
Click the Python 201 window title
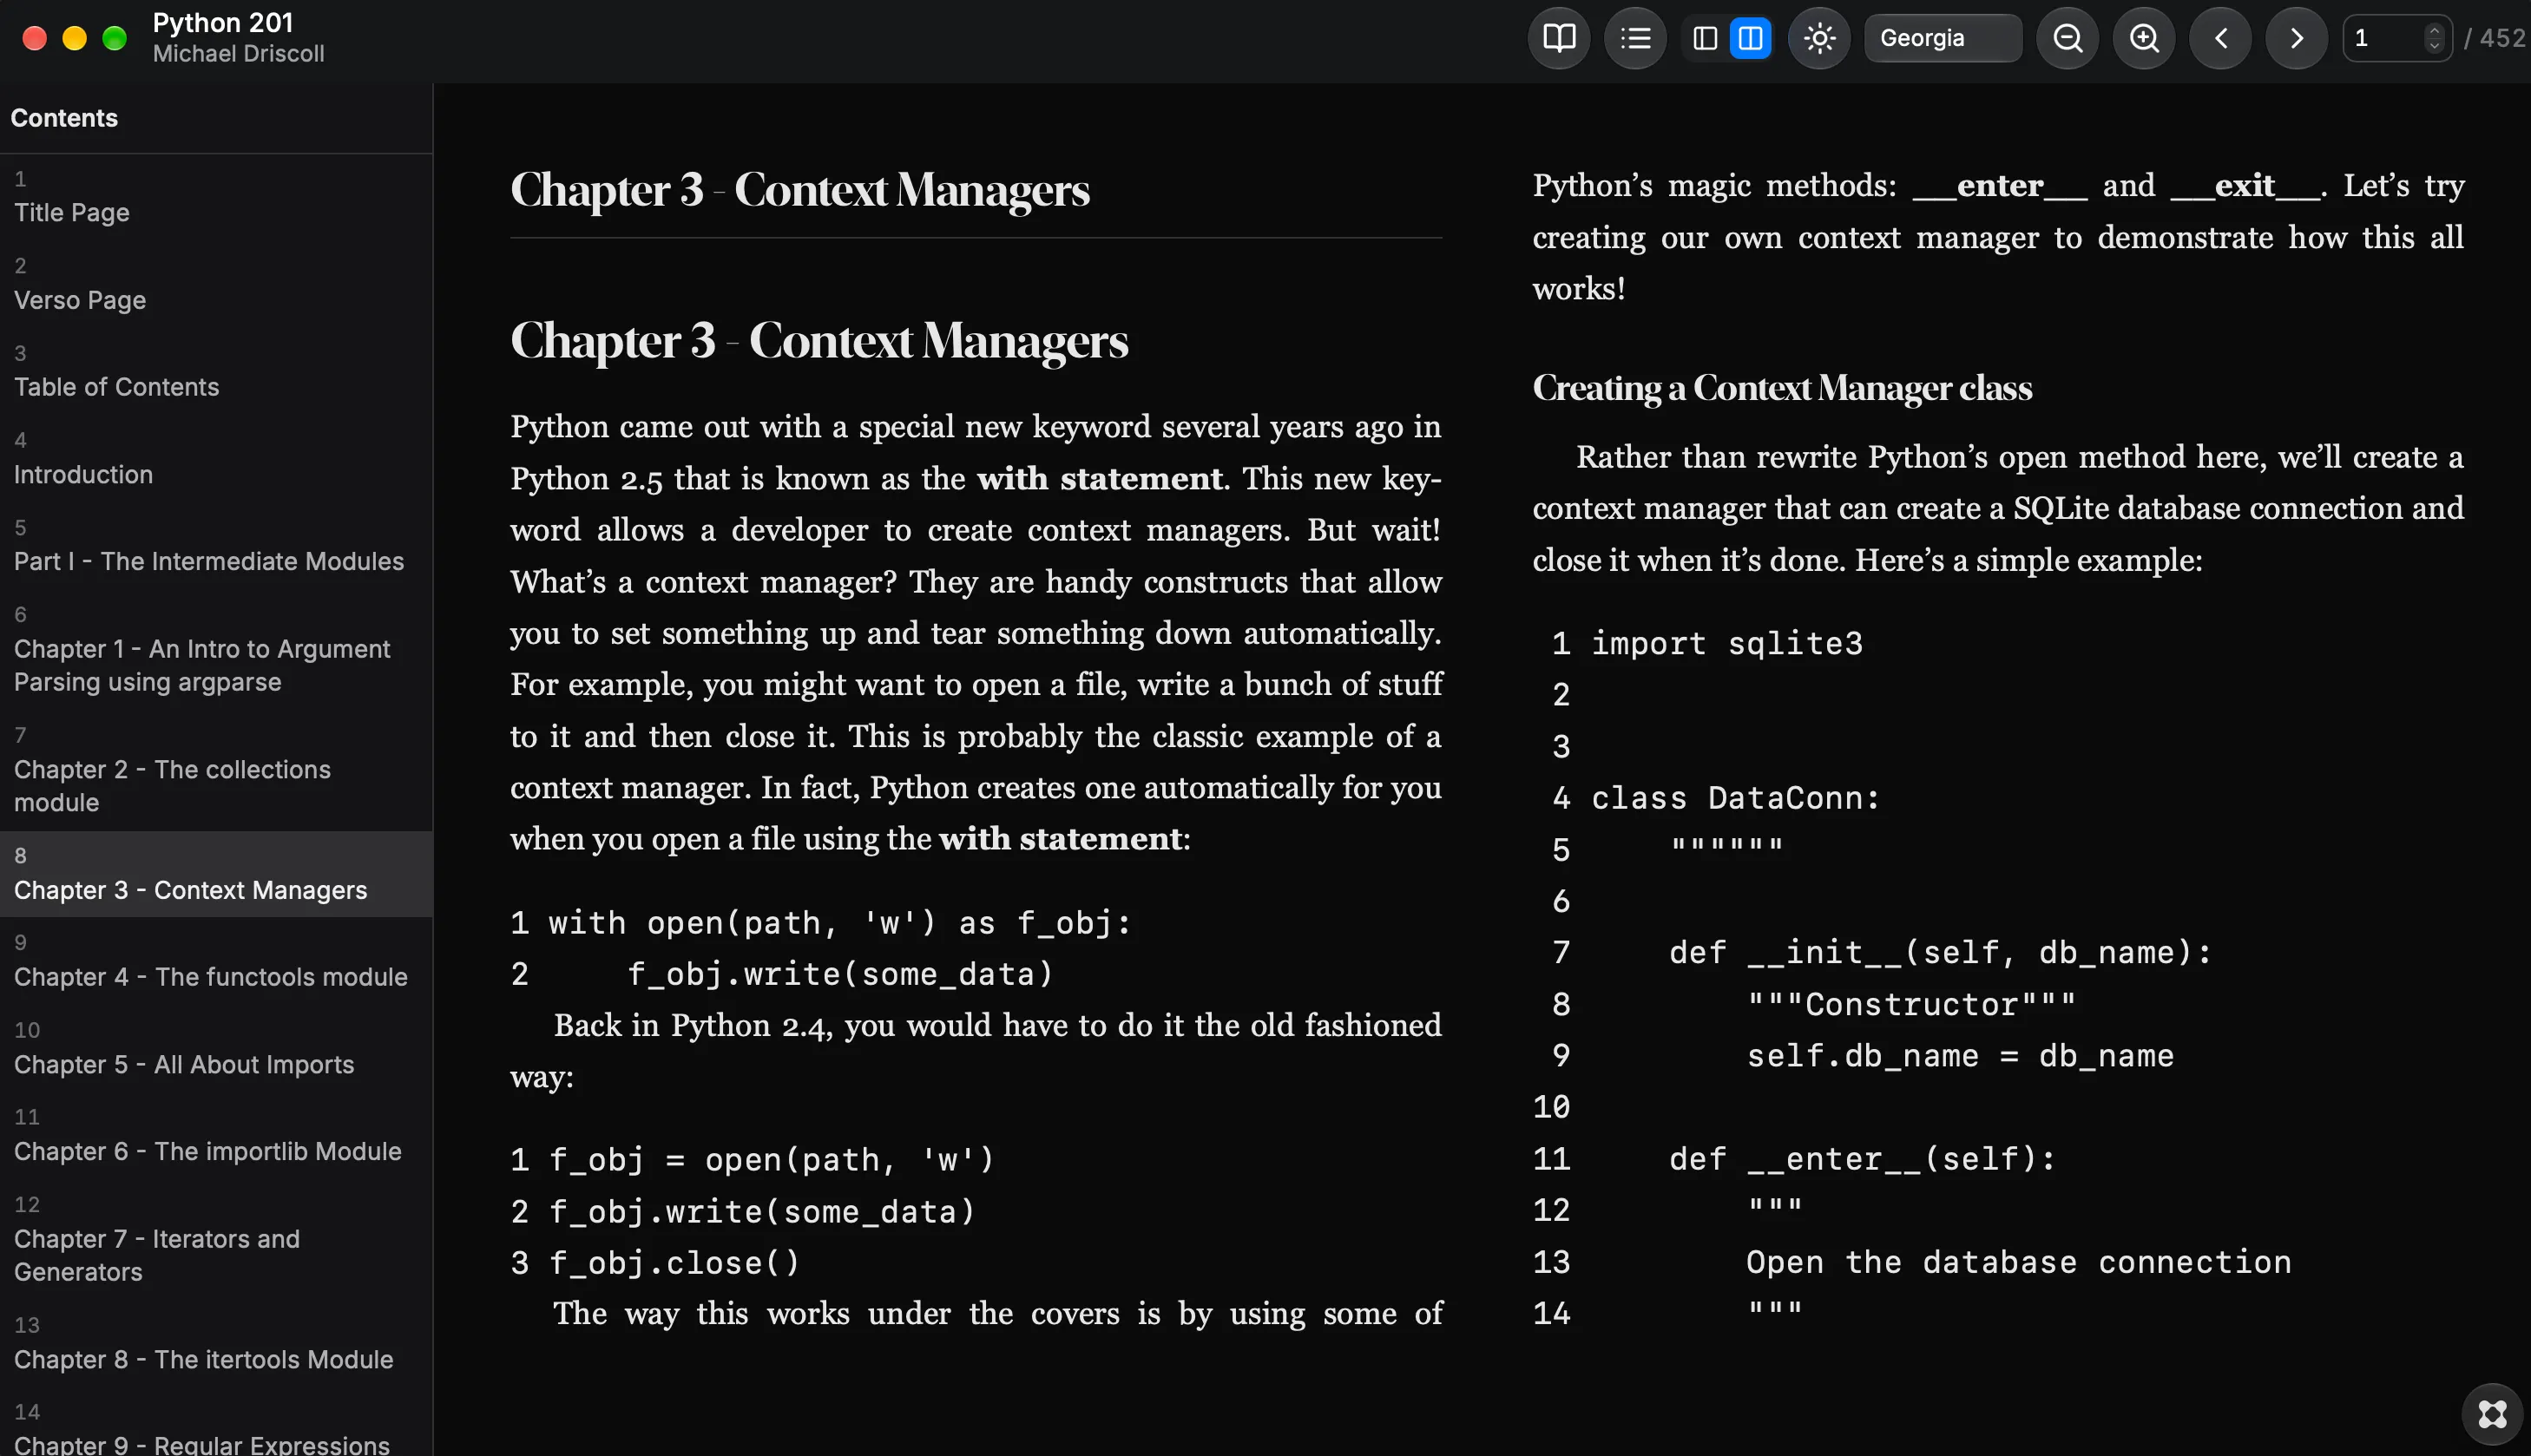[223, 22]
